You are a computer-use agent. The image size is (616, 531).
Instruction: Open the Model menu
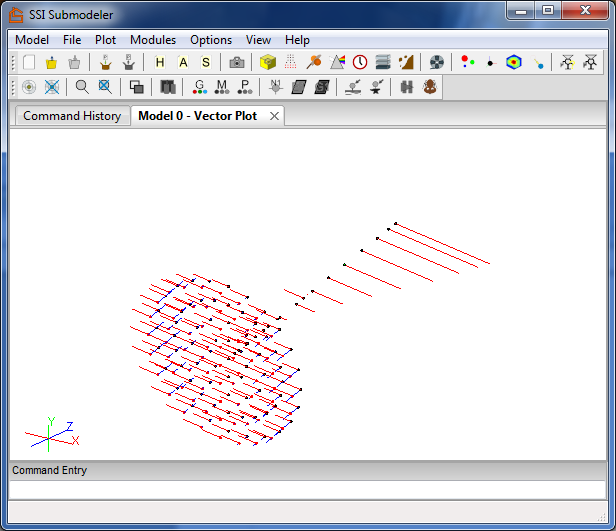point(32,40)
